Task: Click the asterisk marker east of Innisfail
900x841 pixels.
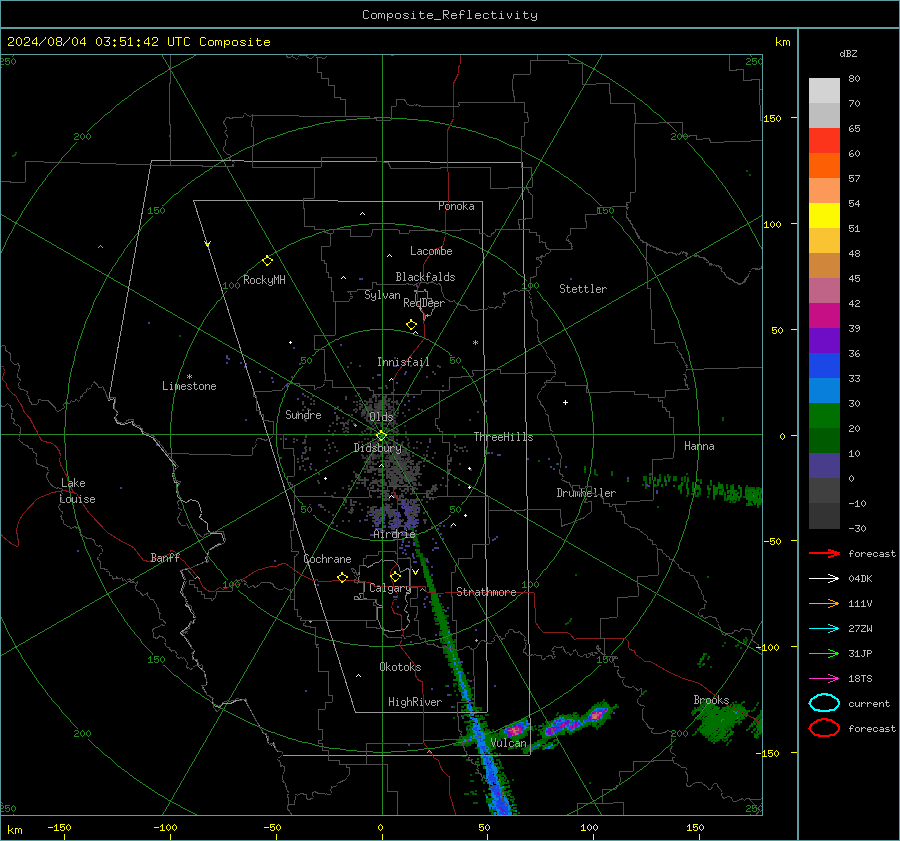Action: tap(475, 343)
